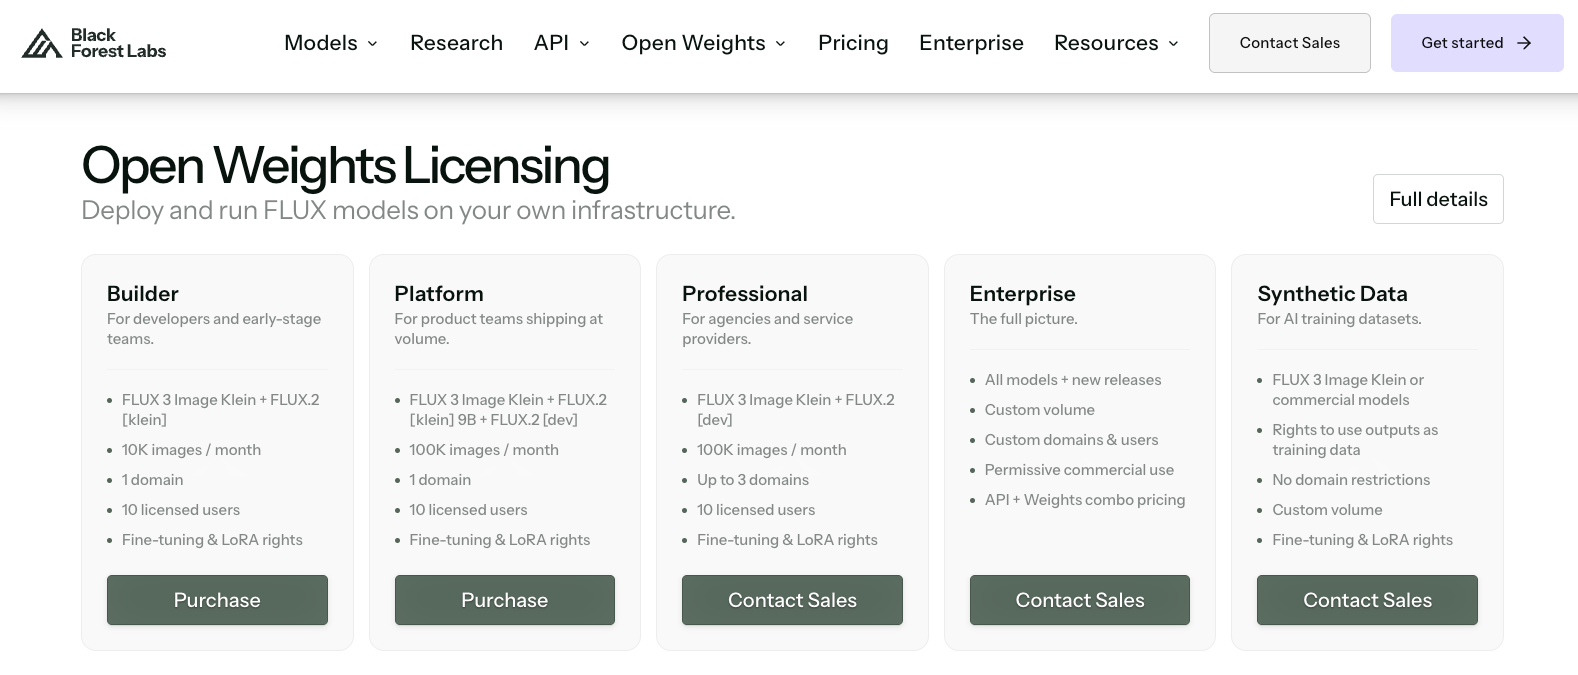Go to the Research page

(456, 43)
